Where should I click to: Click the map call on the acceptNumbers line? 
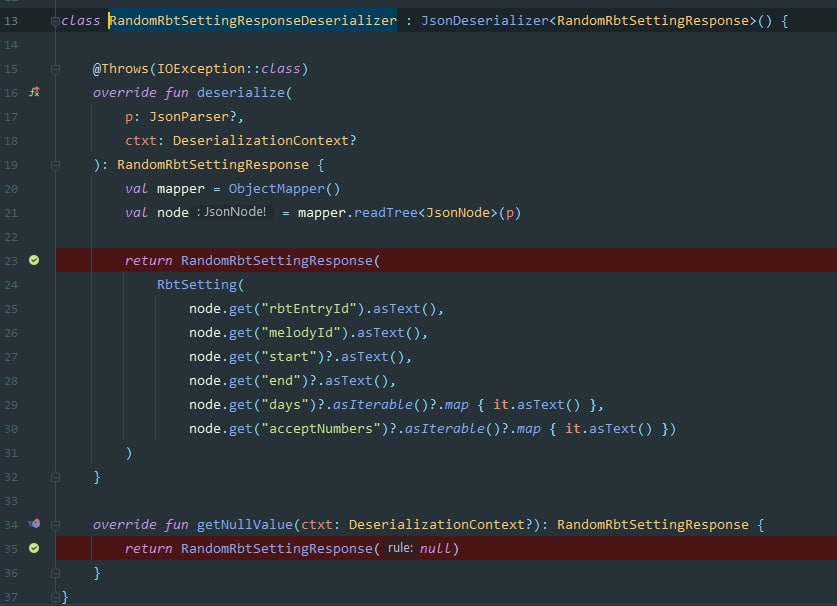pos(528,429)
